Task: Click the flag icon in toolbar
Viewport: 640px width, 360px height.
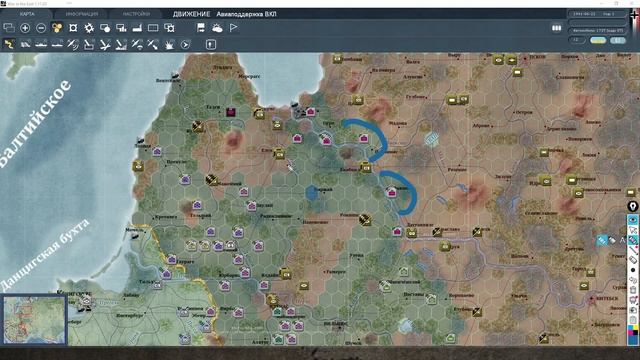Action: tap(233, 28)
